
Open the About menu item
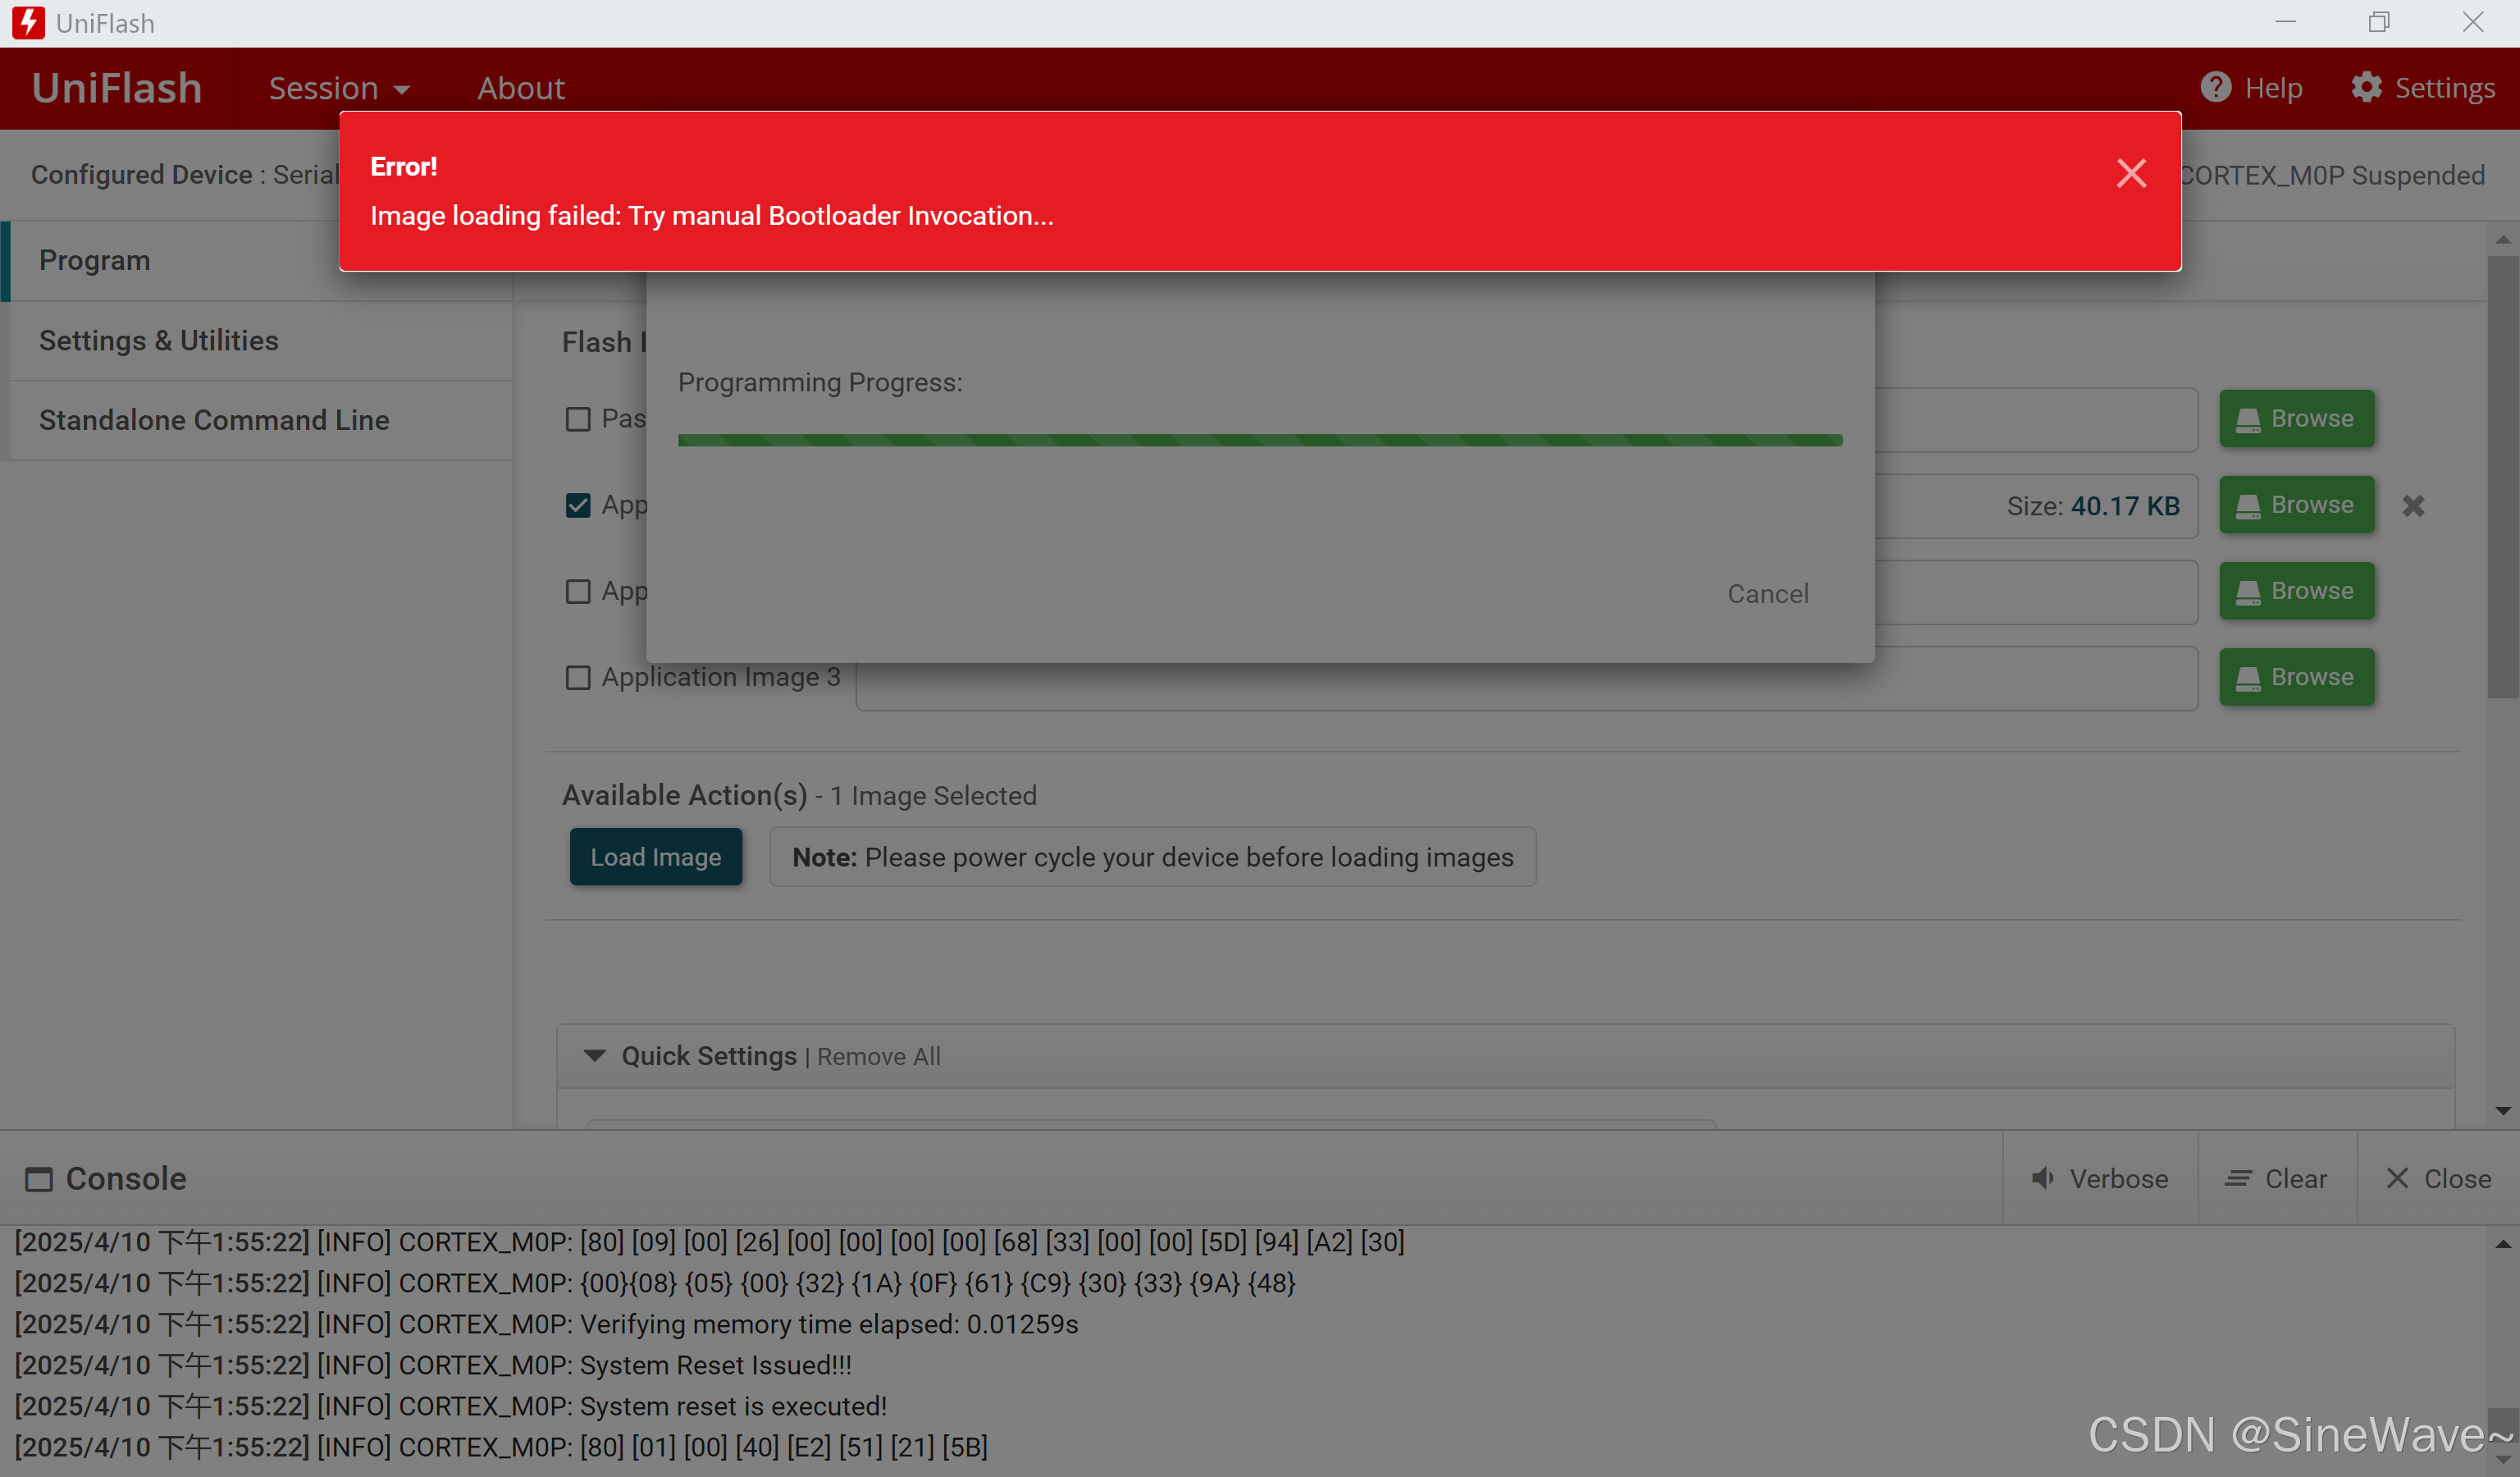coord(520,88)
